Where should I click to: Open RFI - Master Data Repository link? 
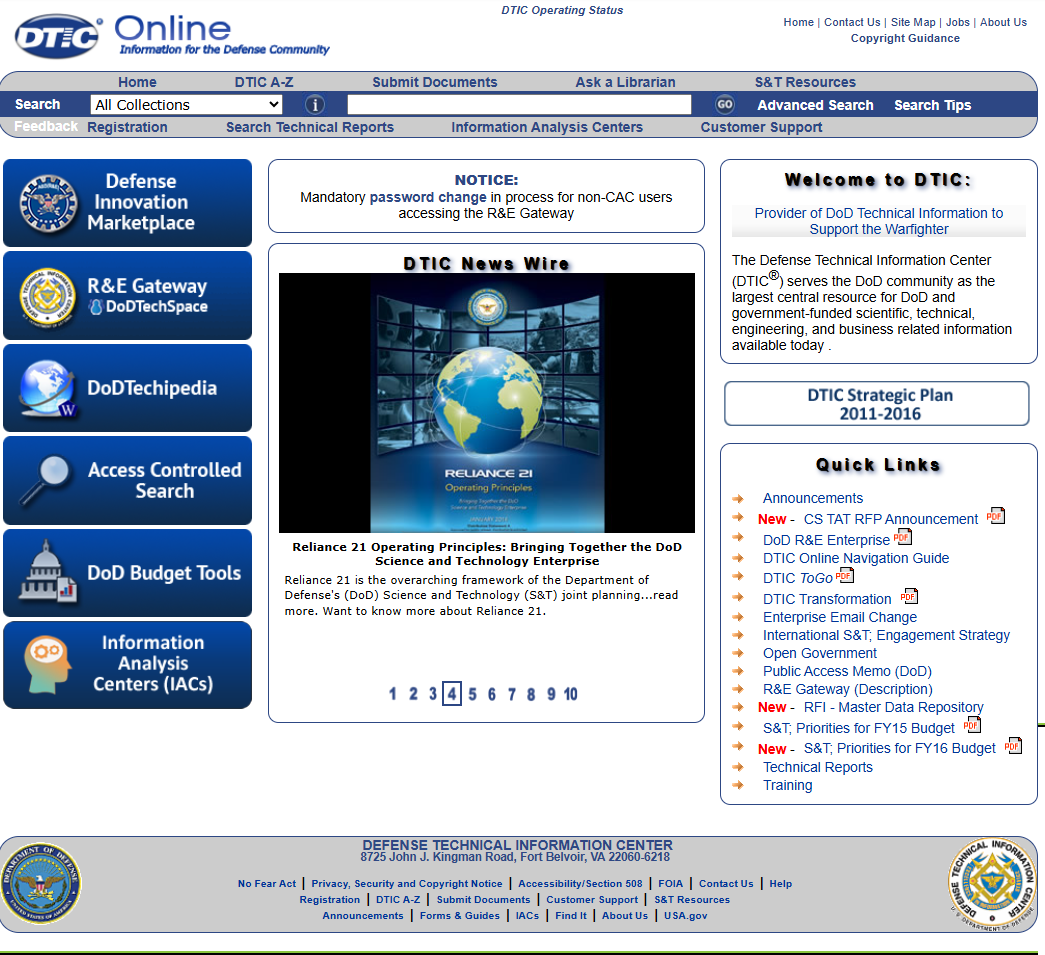point(893,707)
